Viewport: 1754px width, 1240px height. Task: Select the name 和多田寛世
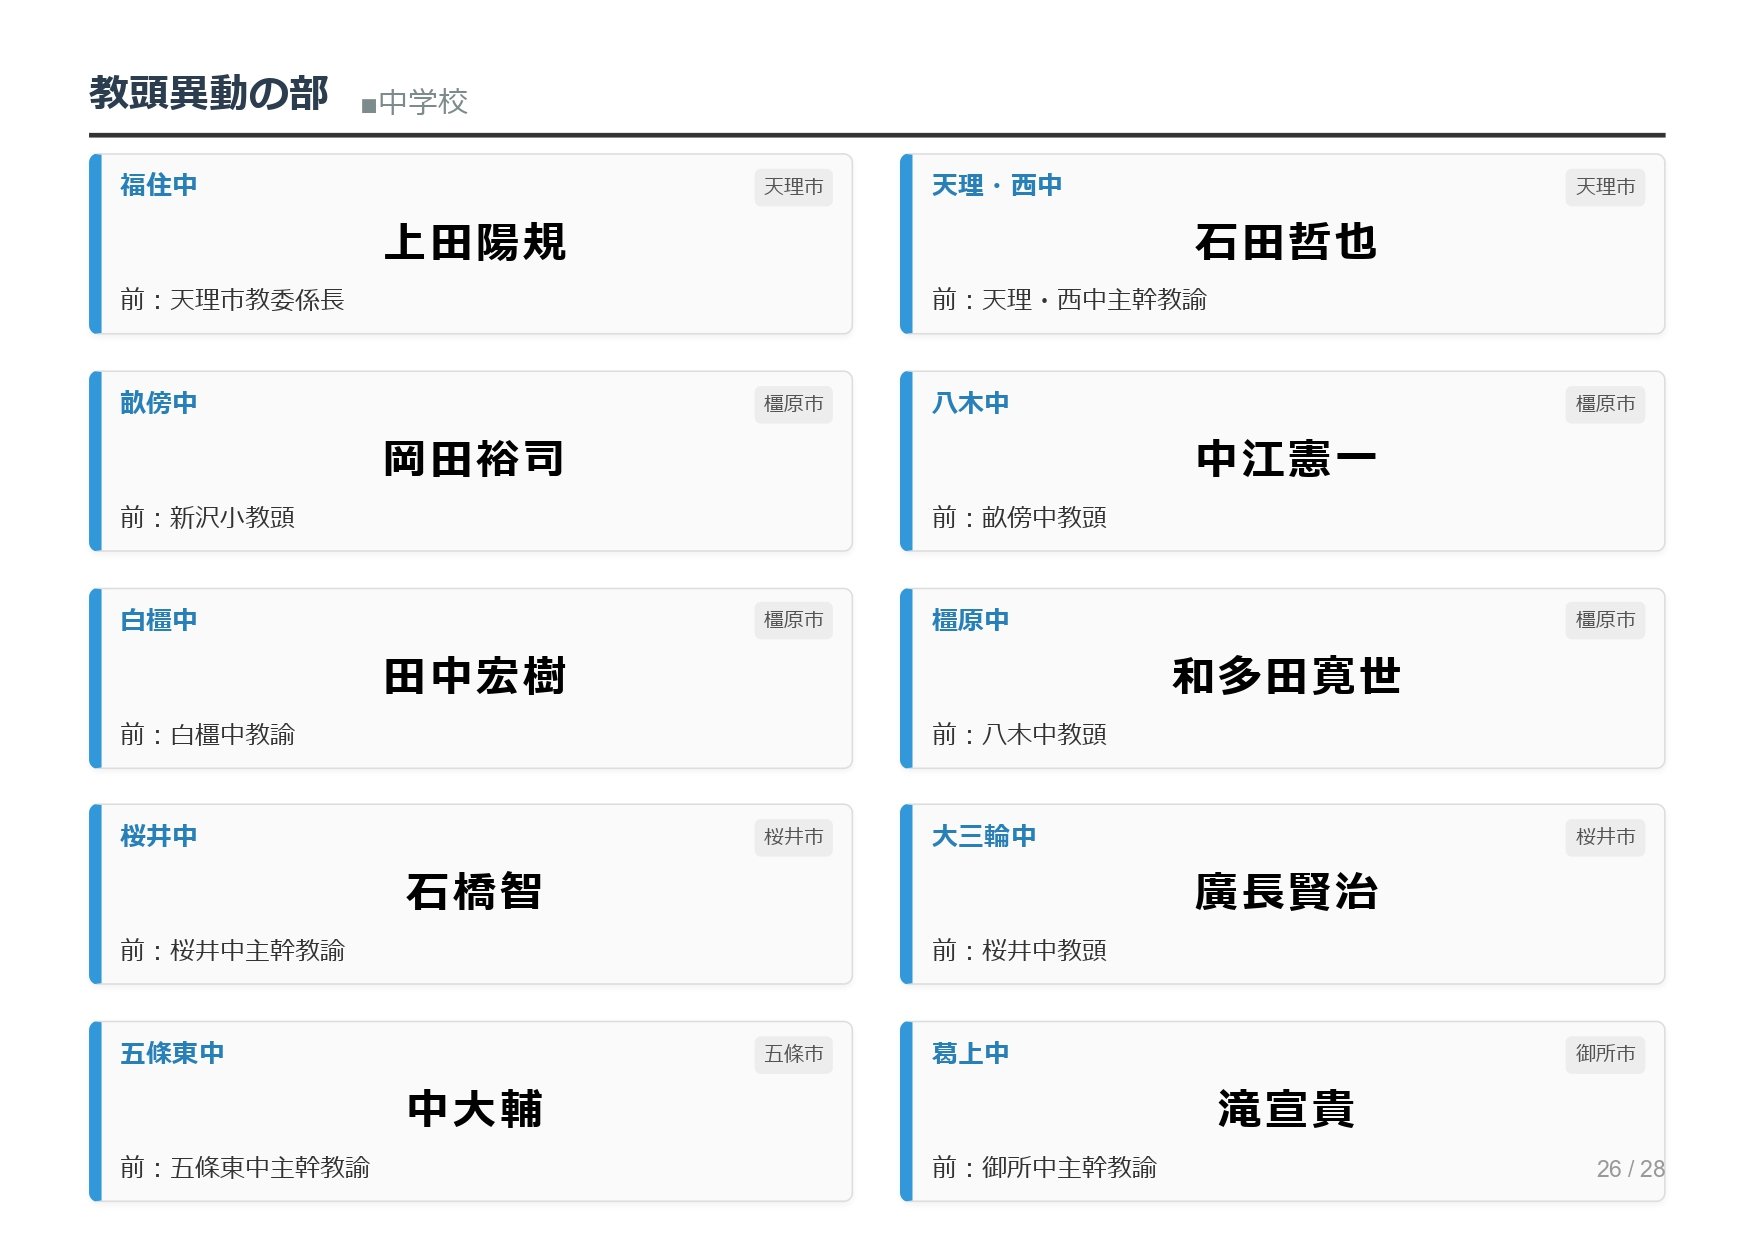click(1286, 677)
